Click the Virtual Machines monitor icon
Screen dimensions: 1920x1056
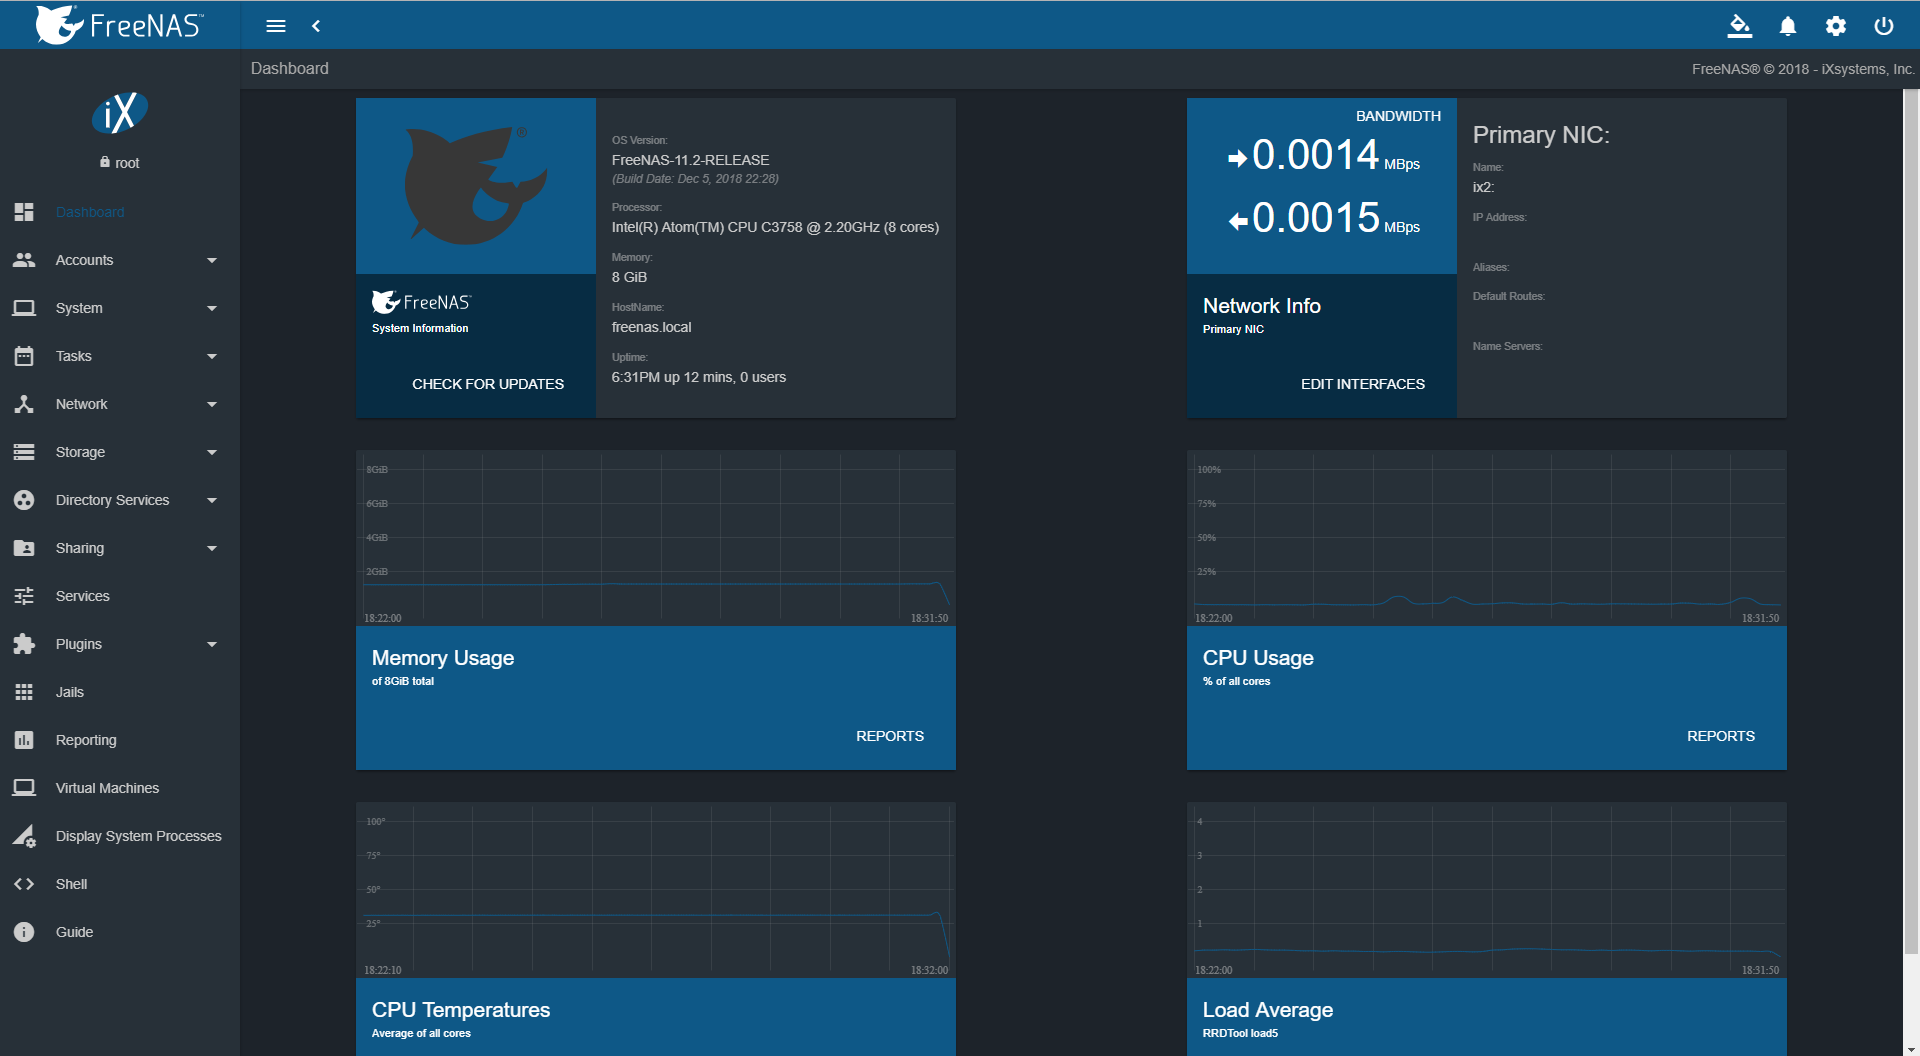[x=24, y=788]
